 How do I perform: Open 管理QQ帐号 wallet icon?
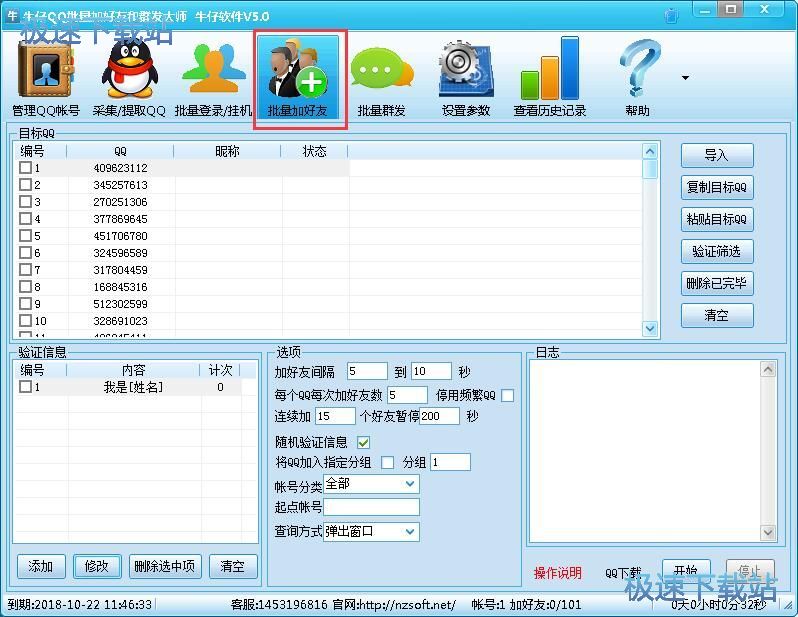coord(46,71)
